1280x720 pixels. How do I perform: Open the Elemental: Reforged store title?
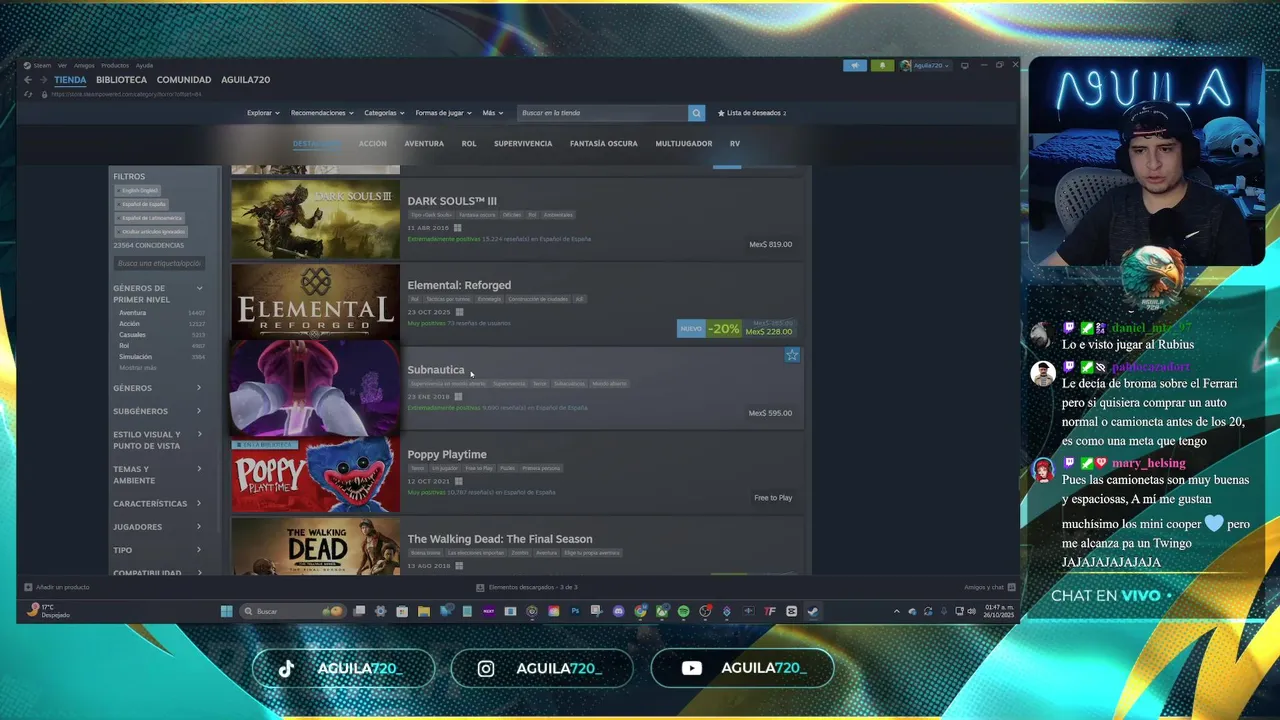(x=459, y=286)
